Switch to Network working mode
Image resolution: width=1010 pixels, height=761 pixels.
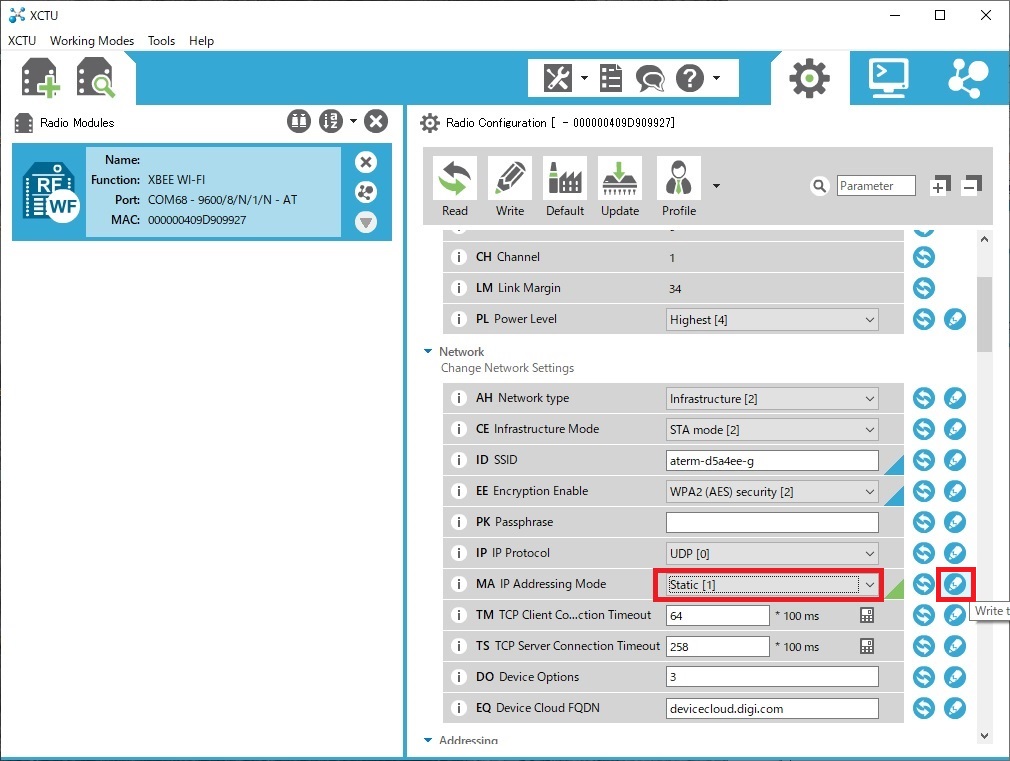(x=967, y=77)
